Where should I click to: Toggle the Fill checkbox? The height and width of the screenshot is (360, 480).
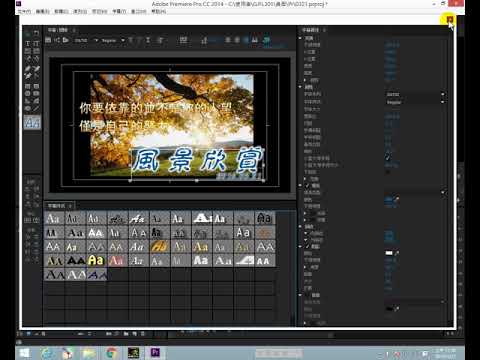[307, 186]
